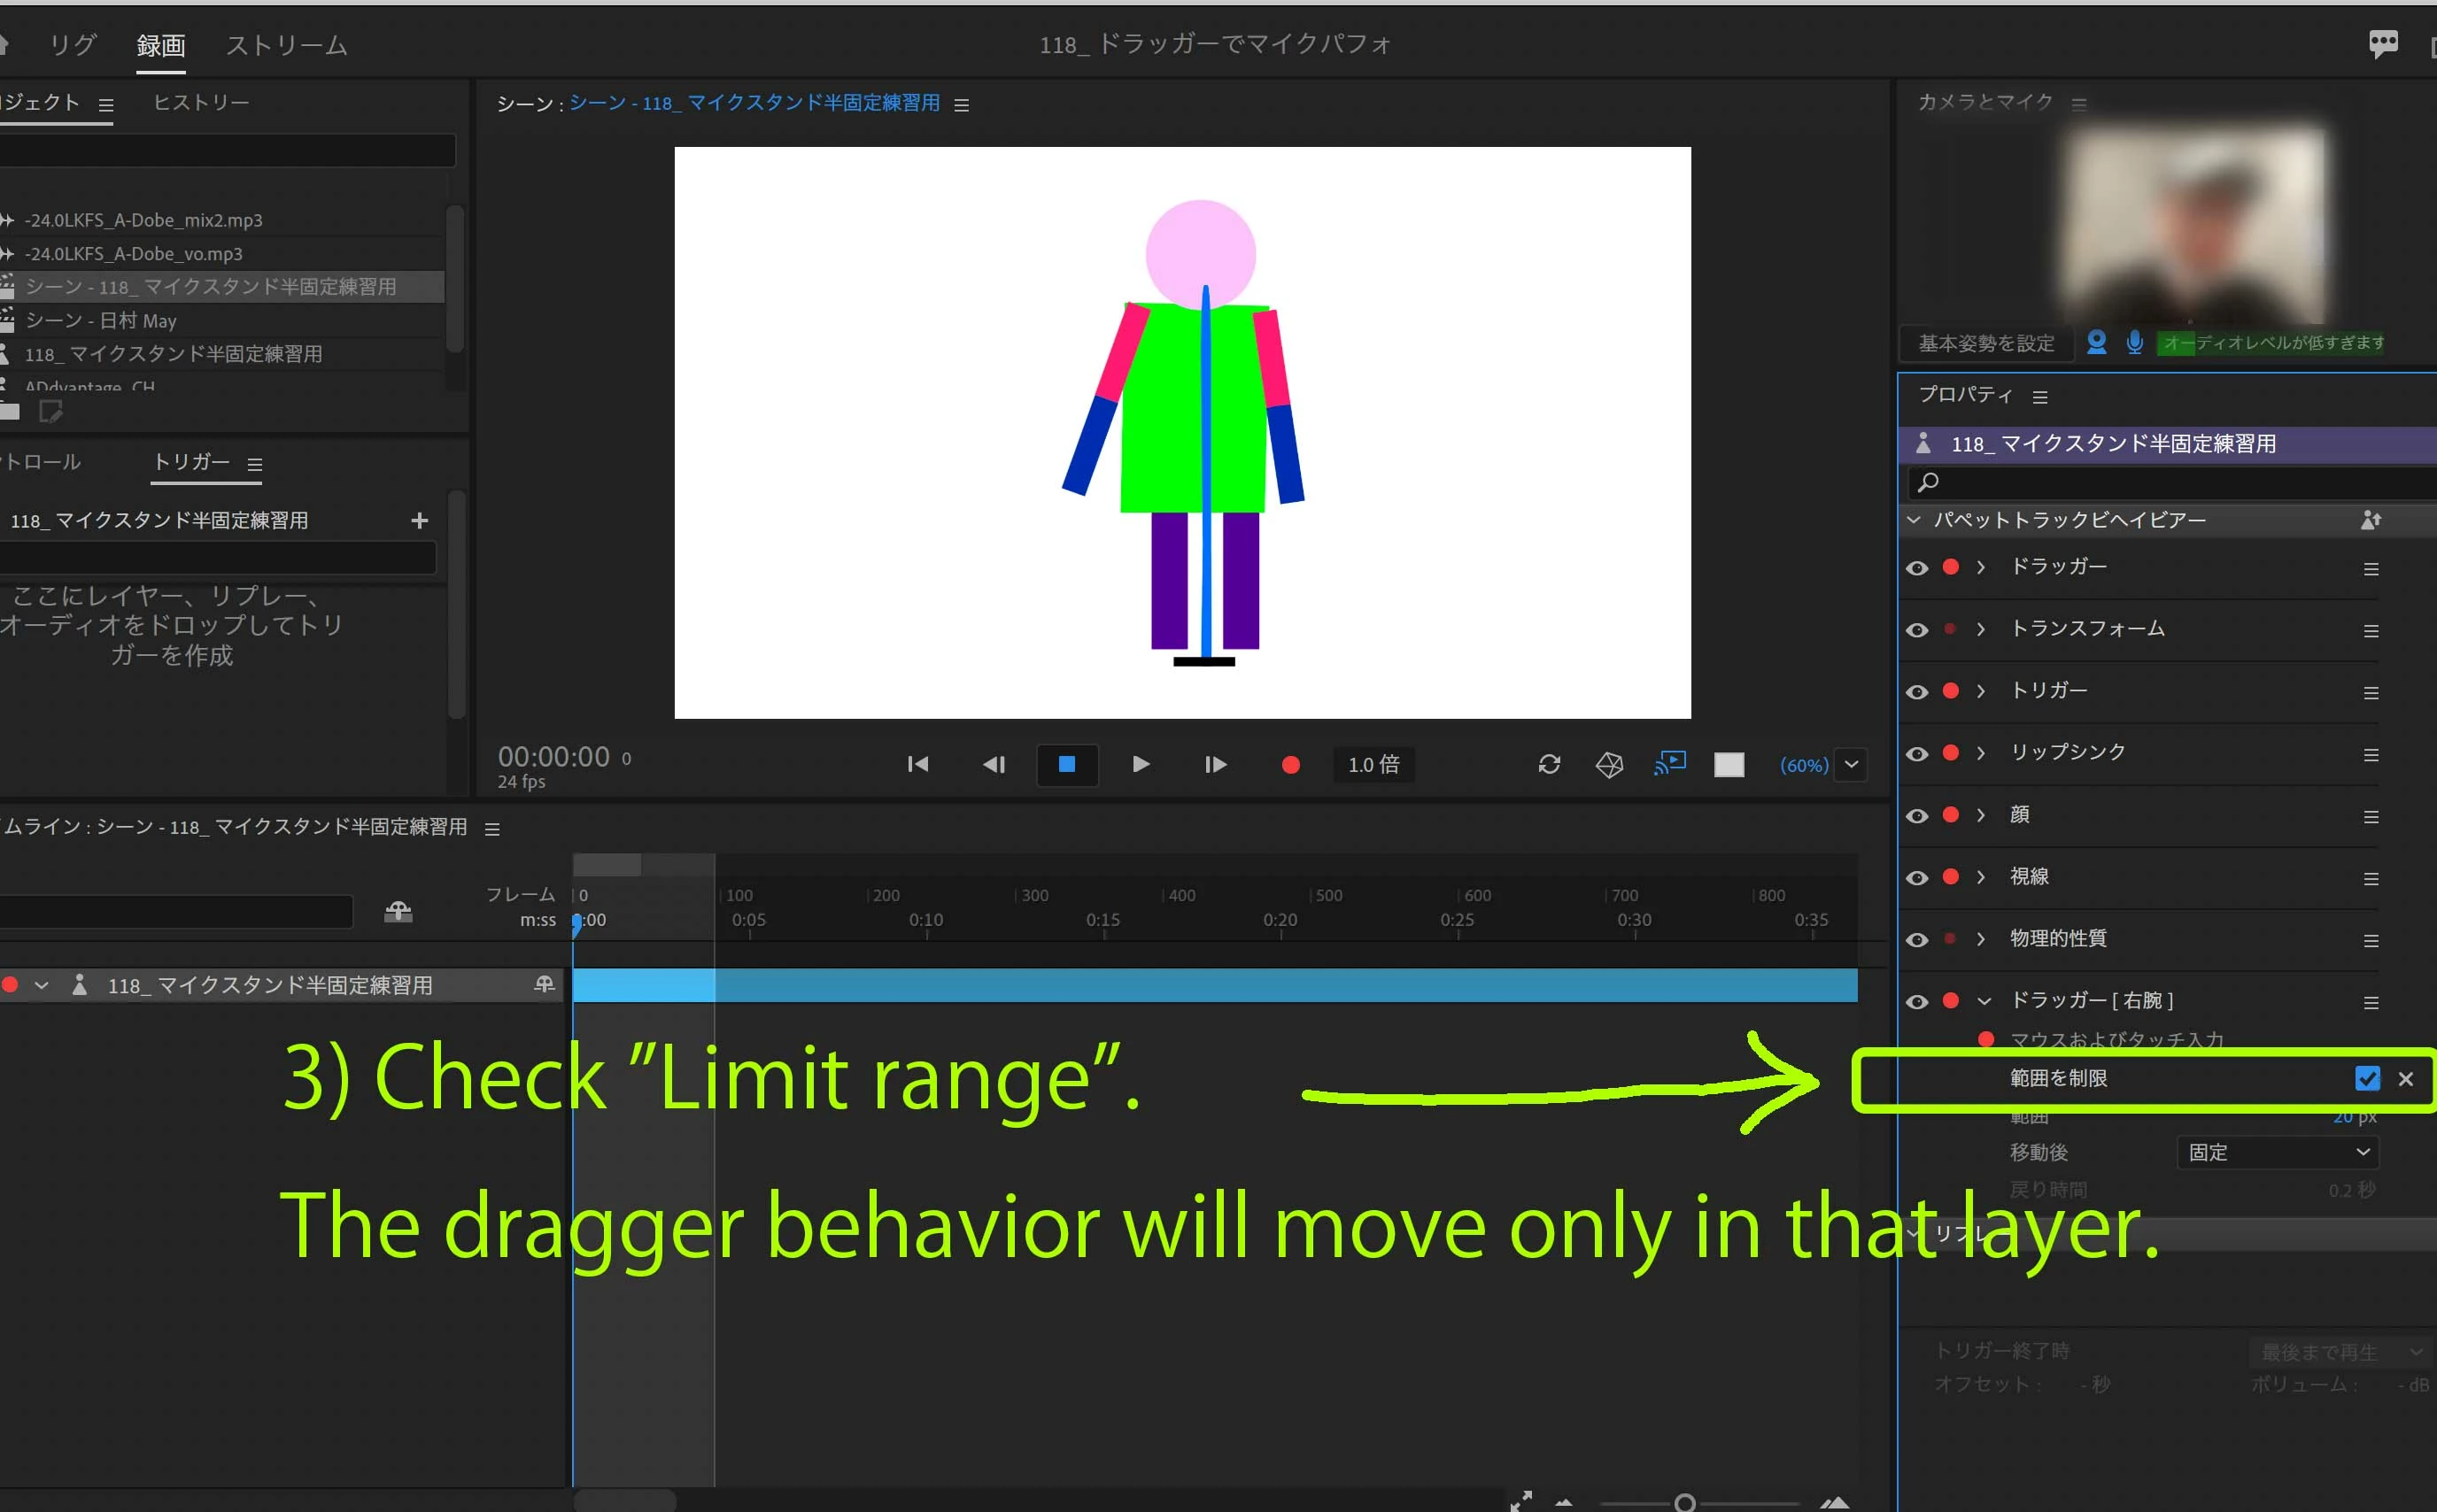Expand the トランスフォーム behavior
The width and height of the screenshot is (2437, 1512).
pos(1980,630)
